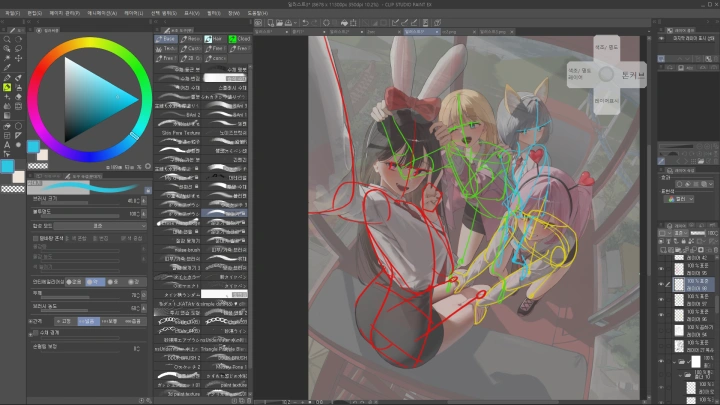This screenshot has height=405, width=720.
Task: Toggle visibility of layer 레이어 97
Action: [x=662, y=300]
